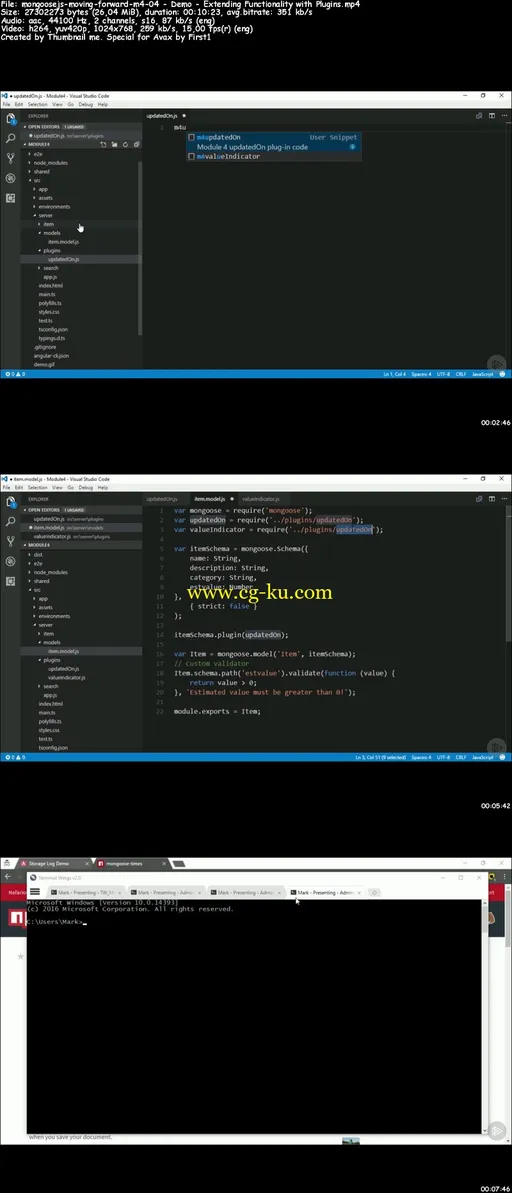Open angular-cli.json in explorer tree
The width and height of the screenshot is (512, 1193).
coord(52,355)
